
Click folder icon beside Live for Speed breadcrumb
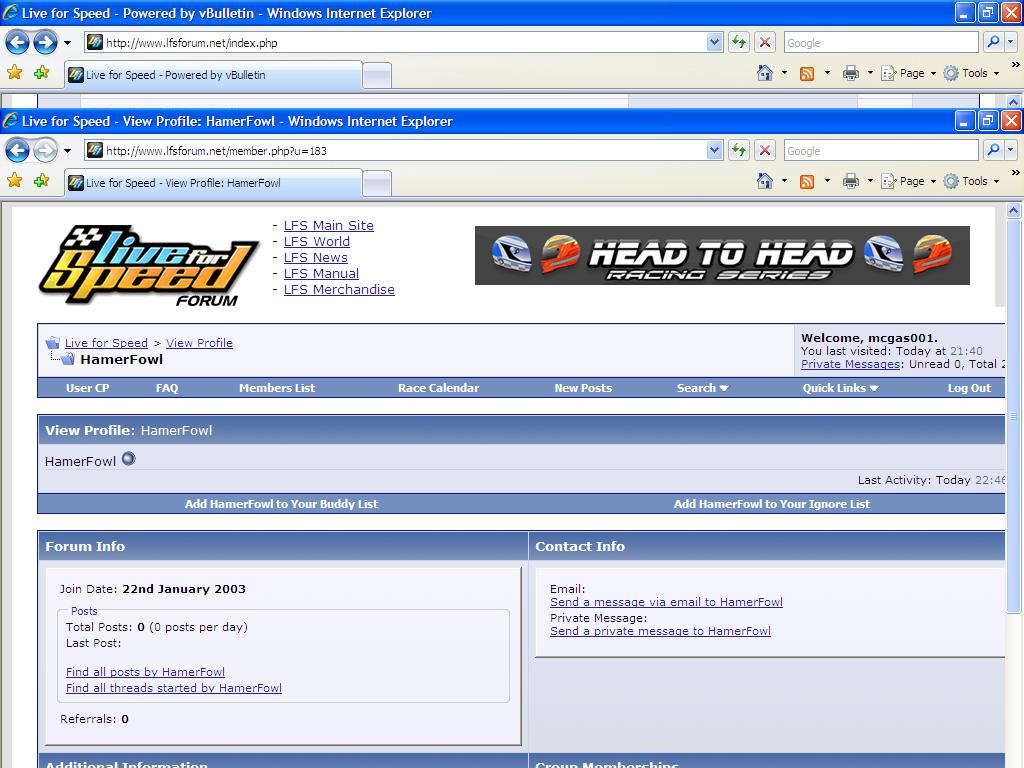coord(53,342)
